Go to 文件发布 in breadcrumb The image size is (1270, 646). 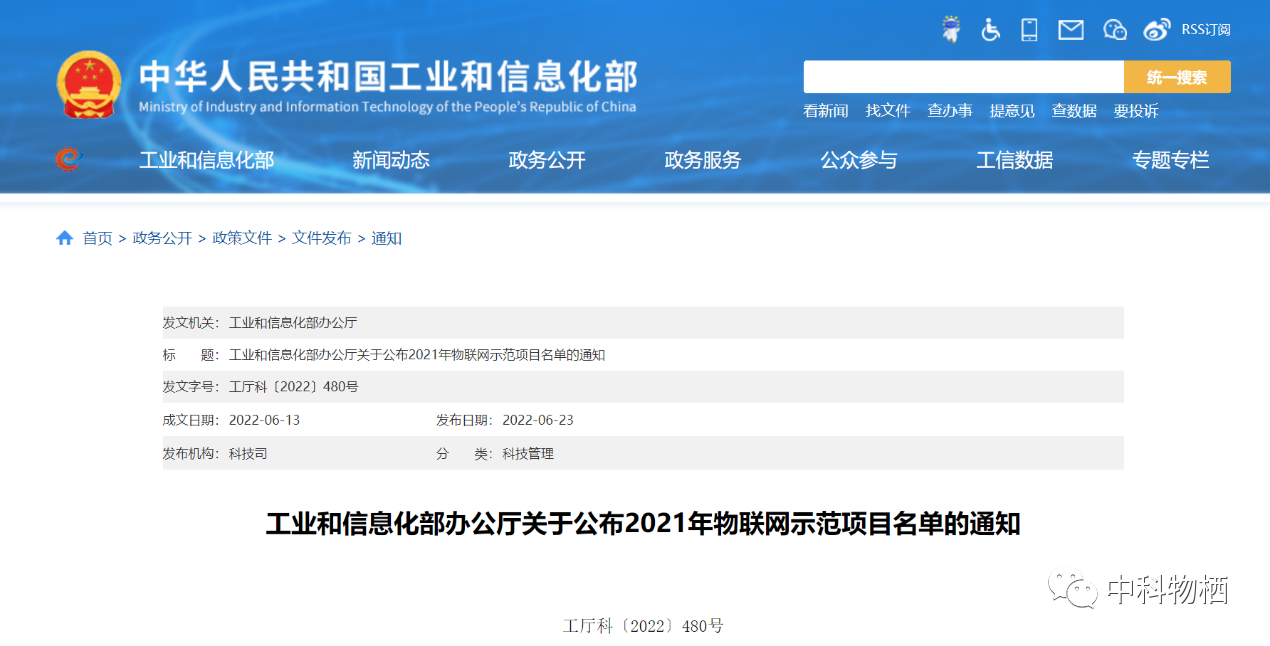322,238
